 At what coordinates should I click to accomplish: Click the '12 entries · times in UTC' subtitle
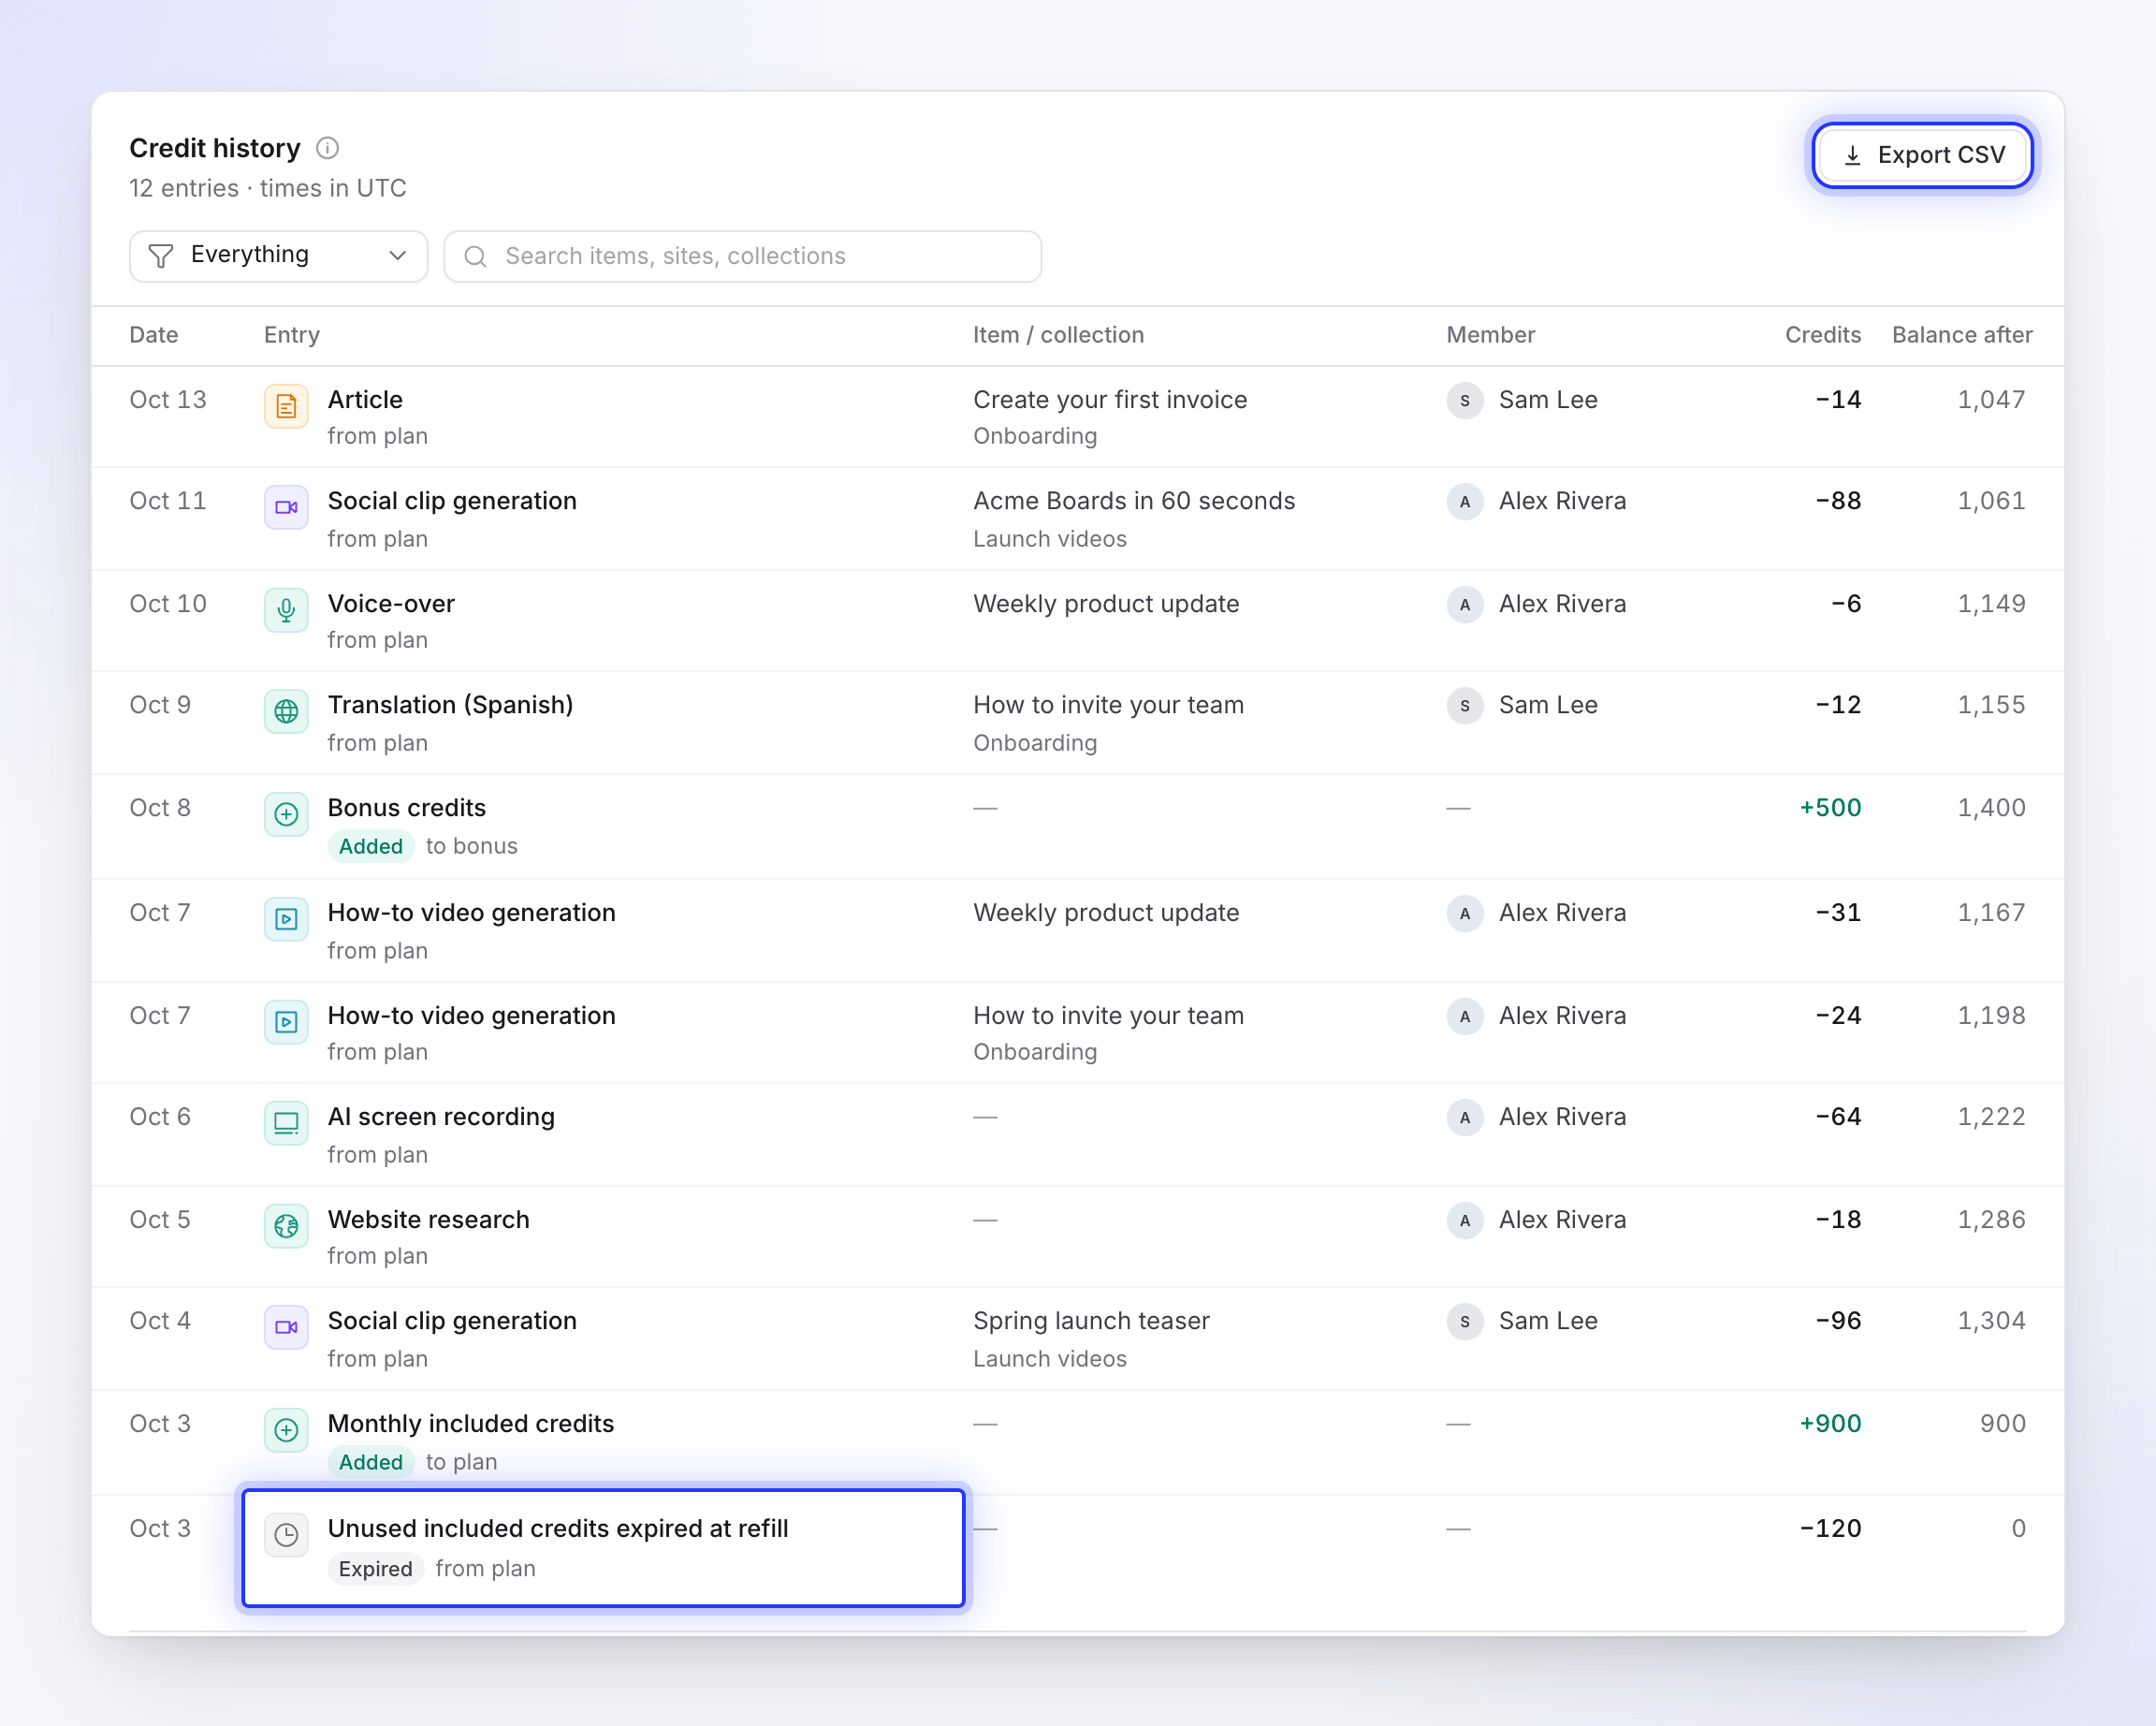pyautogui.click(x=268, y=188)
